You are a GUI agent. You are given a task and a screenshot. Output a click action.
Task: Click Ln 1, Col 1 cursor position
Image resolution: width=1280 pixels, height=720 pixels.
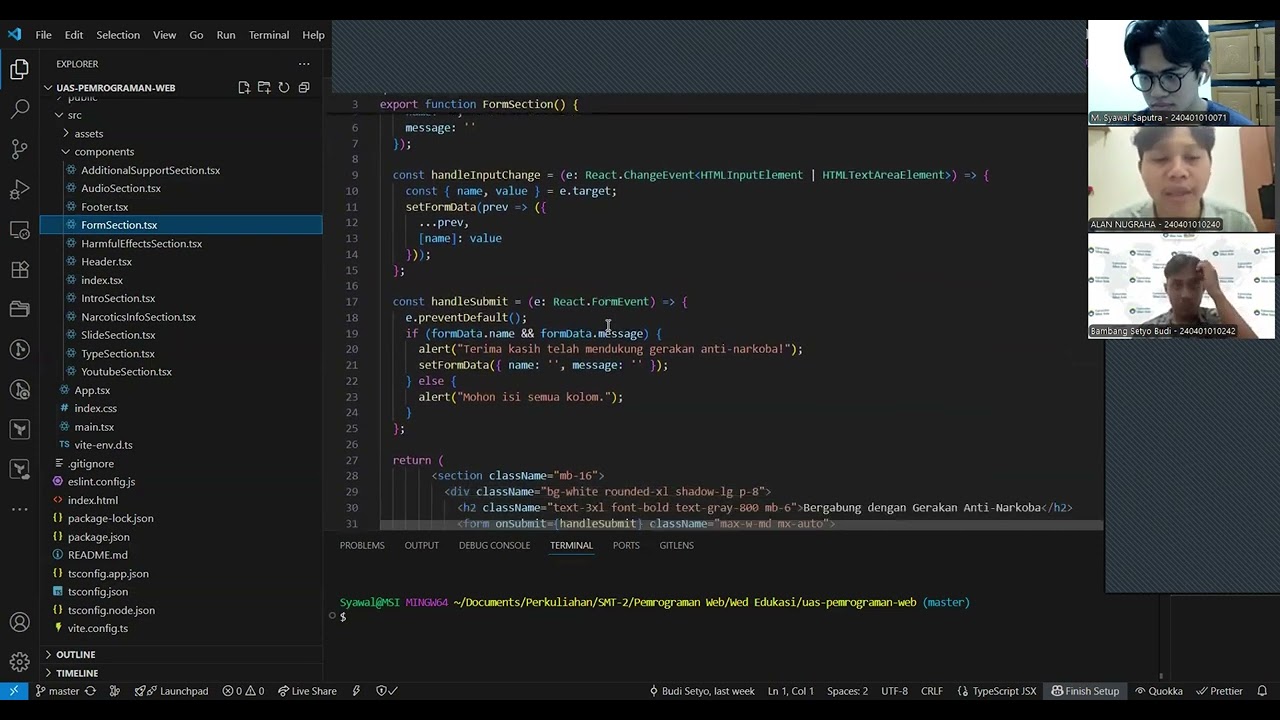(790, 691)
